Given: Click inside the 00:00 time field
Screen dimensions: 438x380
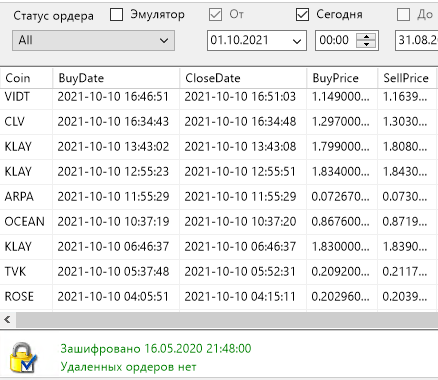Looking at the screenshot, I should (x=335, y=41).
